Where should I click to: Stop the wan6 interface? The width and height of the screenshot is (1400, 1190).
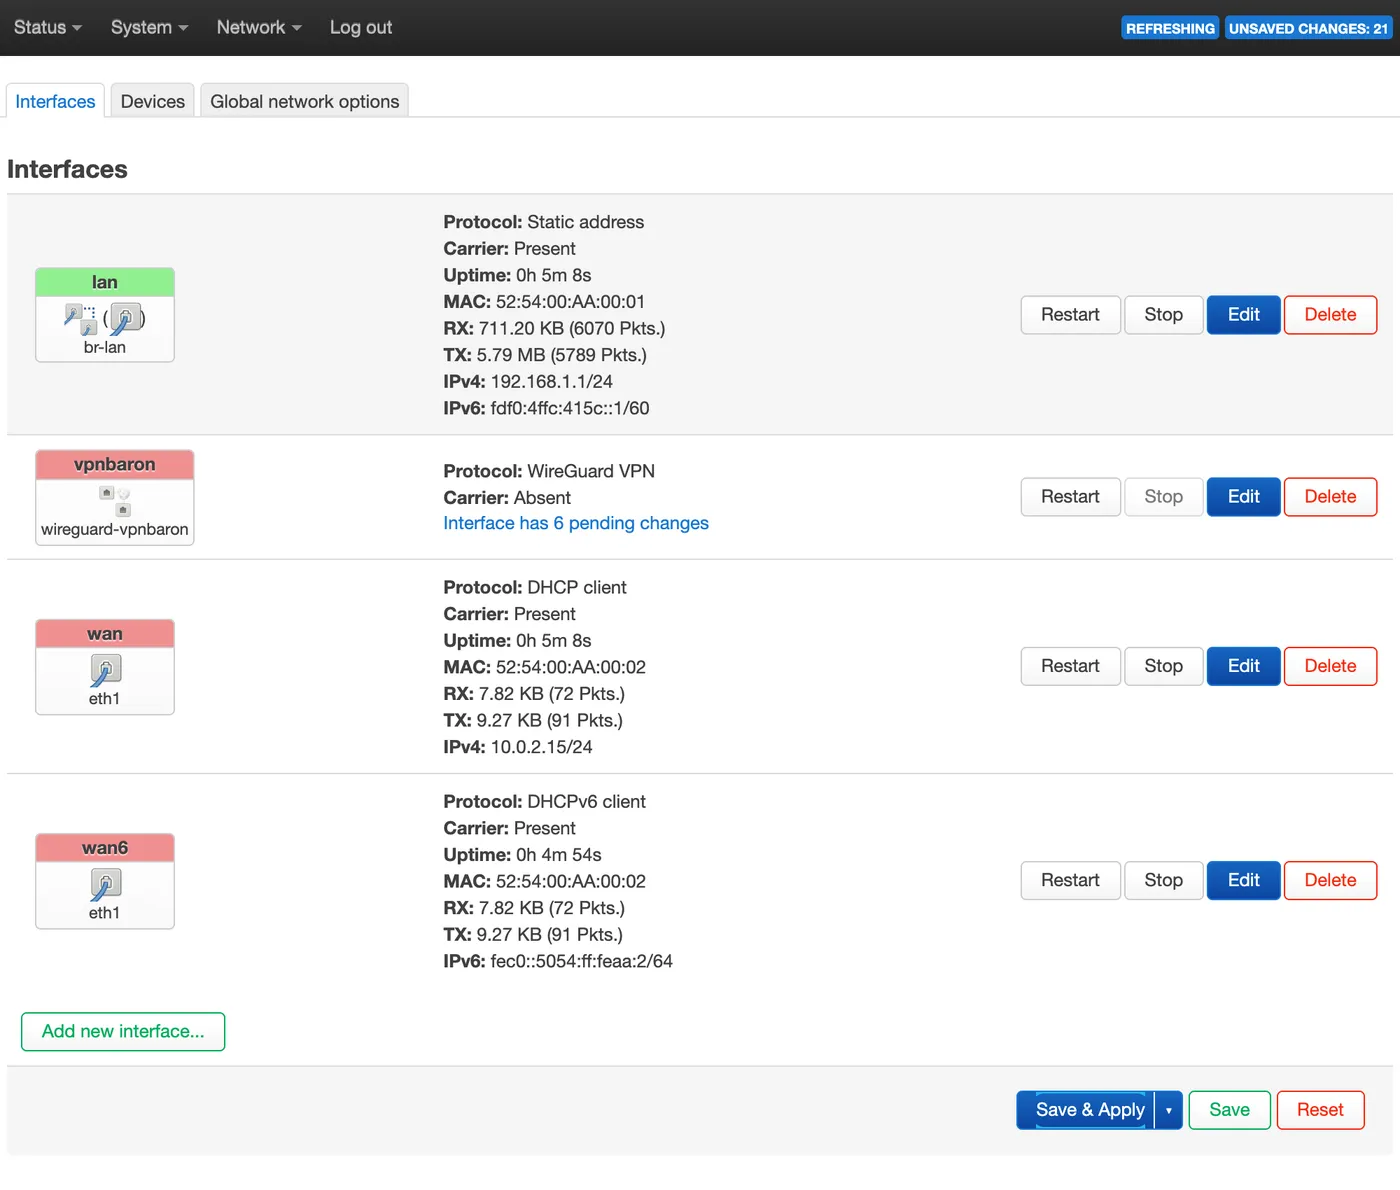pyautogui.click(x=1164, y=880)
